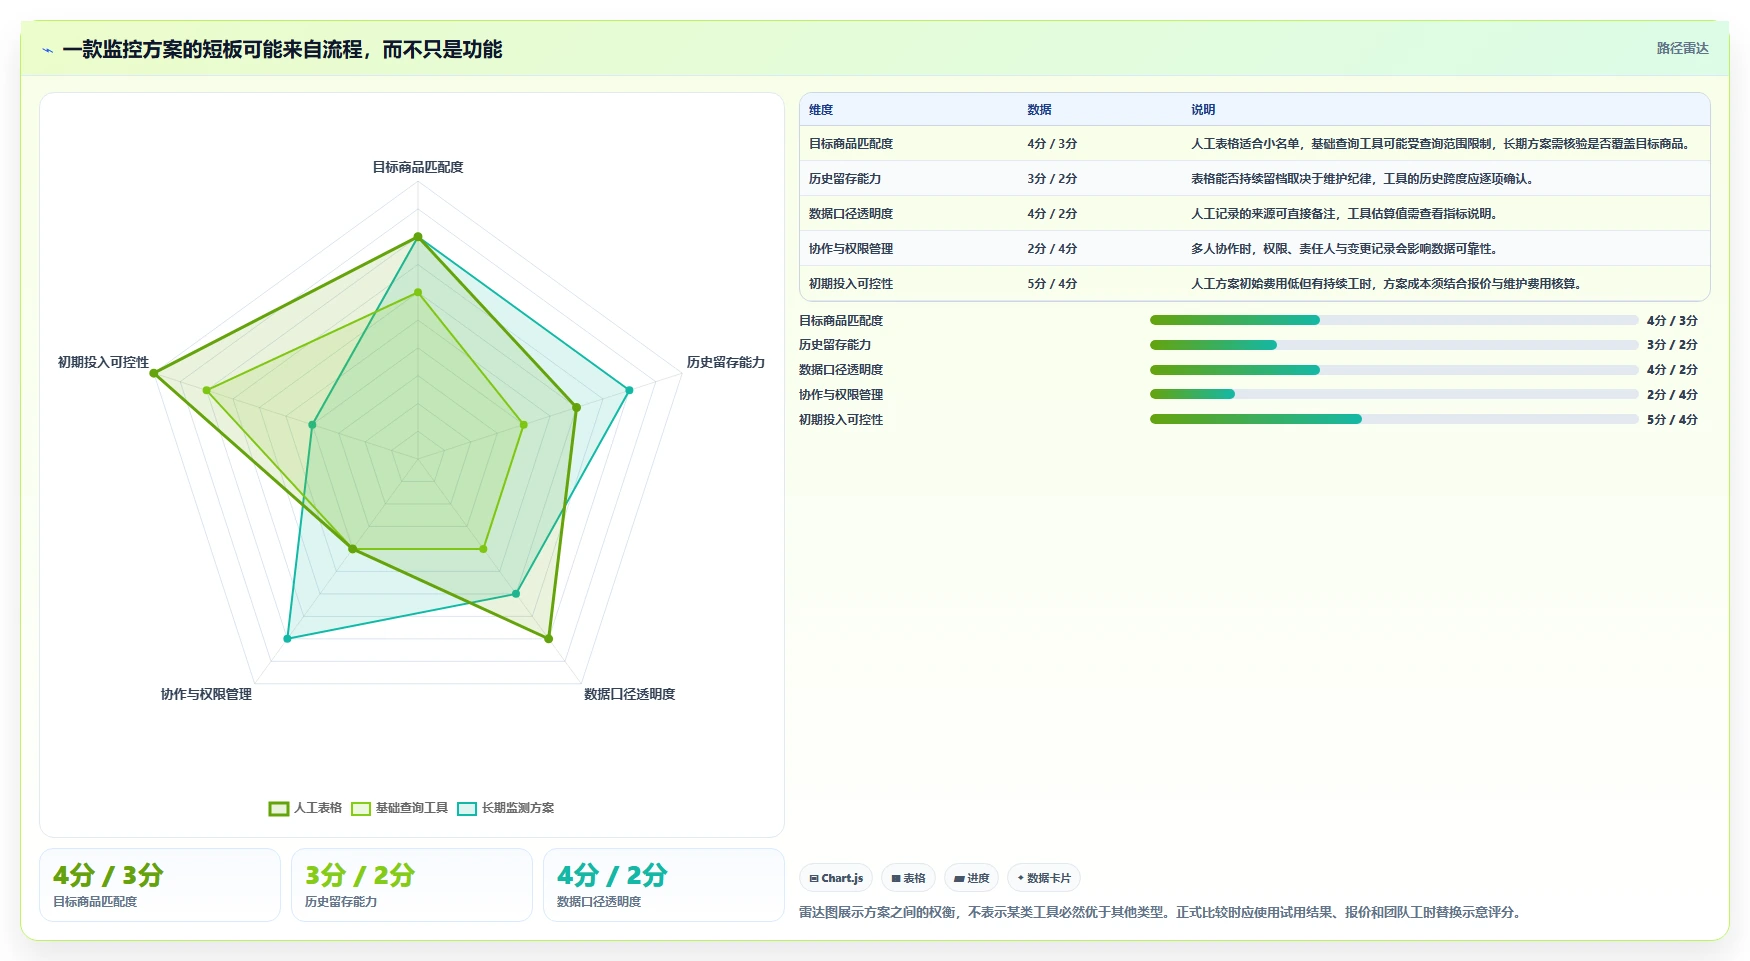Click the 进度 tag chip
The image size is (1750, 961).
click(x=971, y=878)
